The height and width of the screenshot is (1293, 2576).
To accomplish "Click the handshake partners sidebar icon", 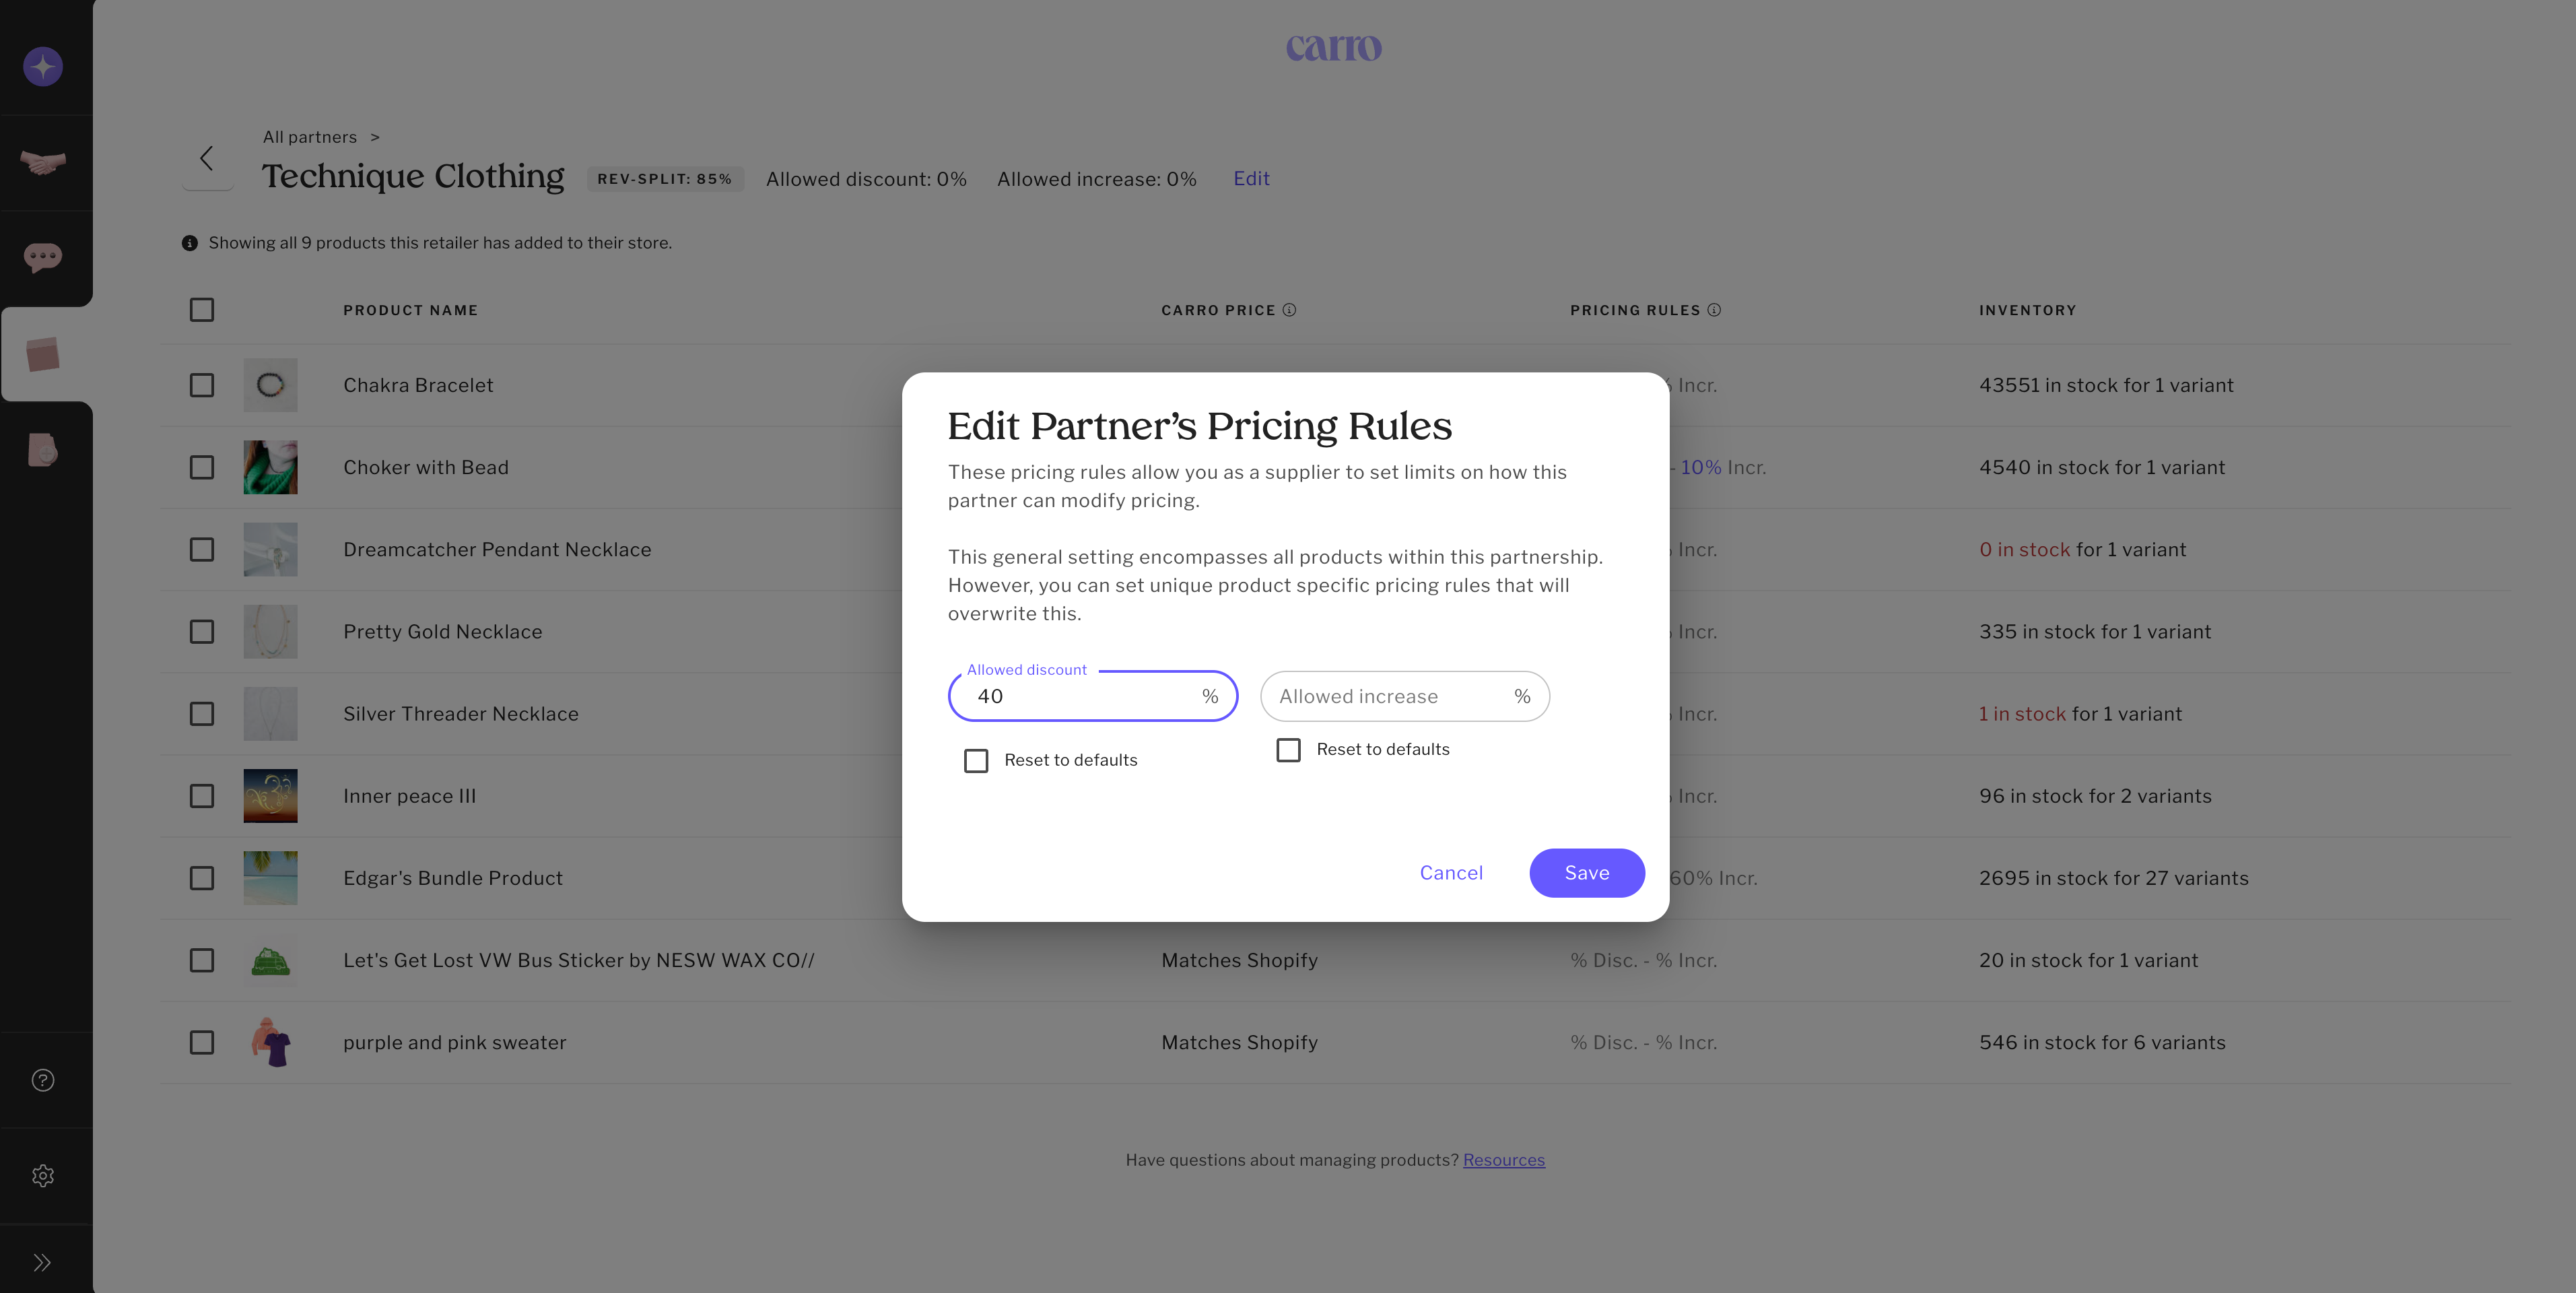I will pos(43,162).
